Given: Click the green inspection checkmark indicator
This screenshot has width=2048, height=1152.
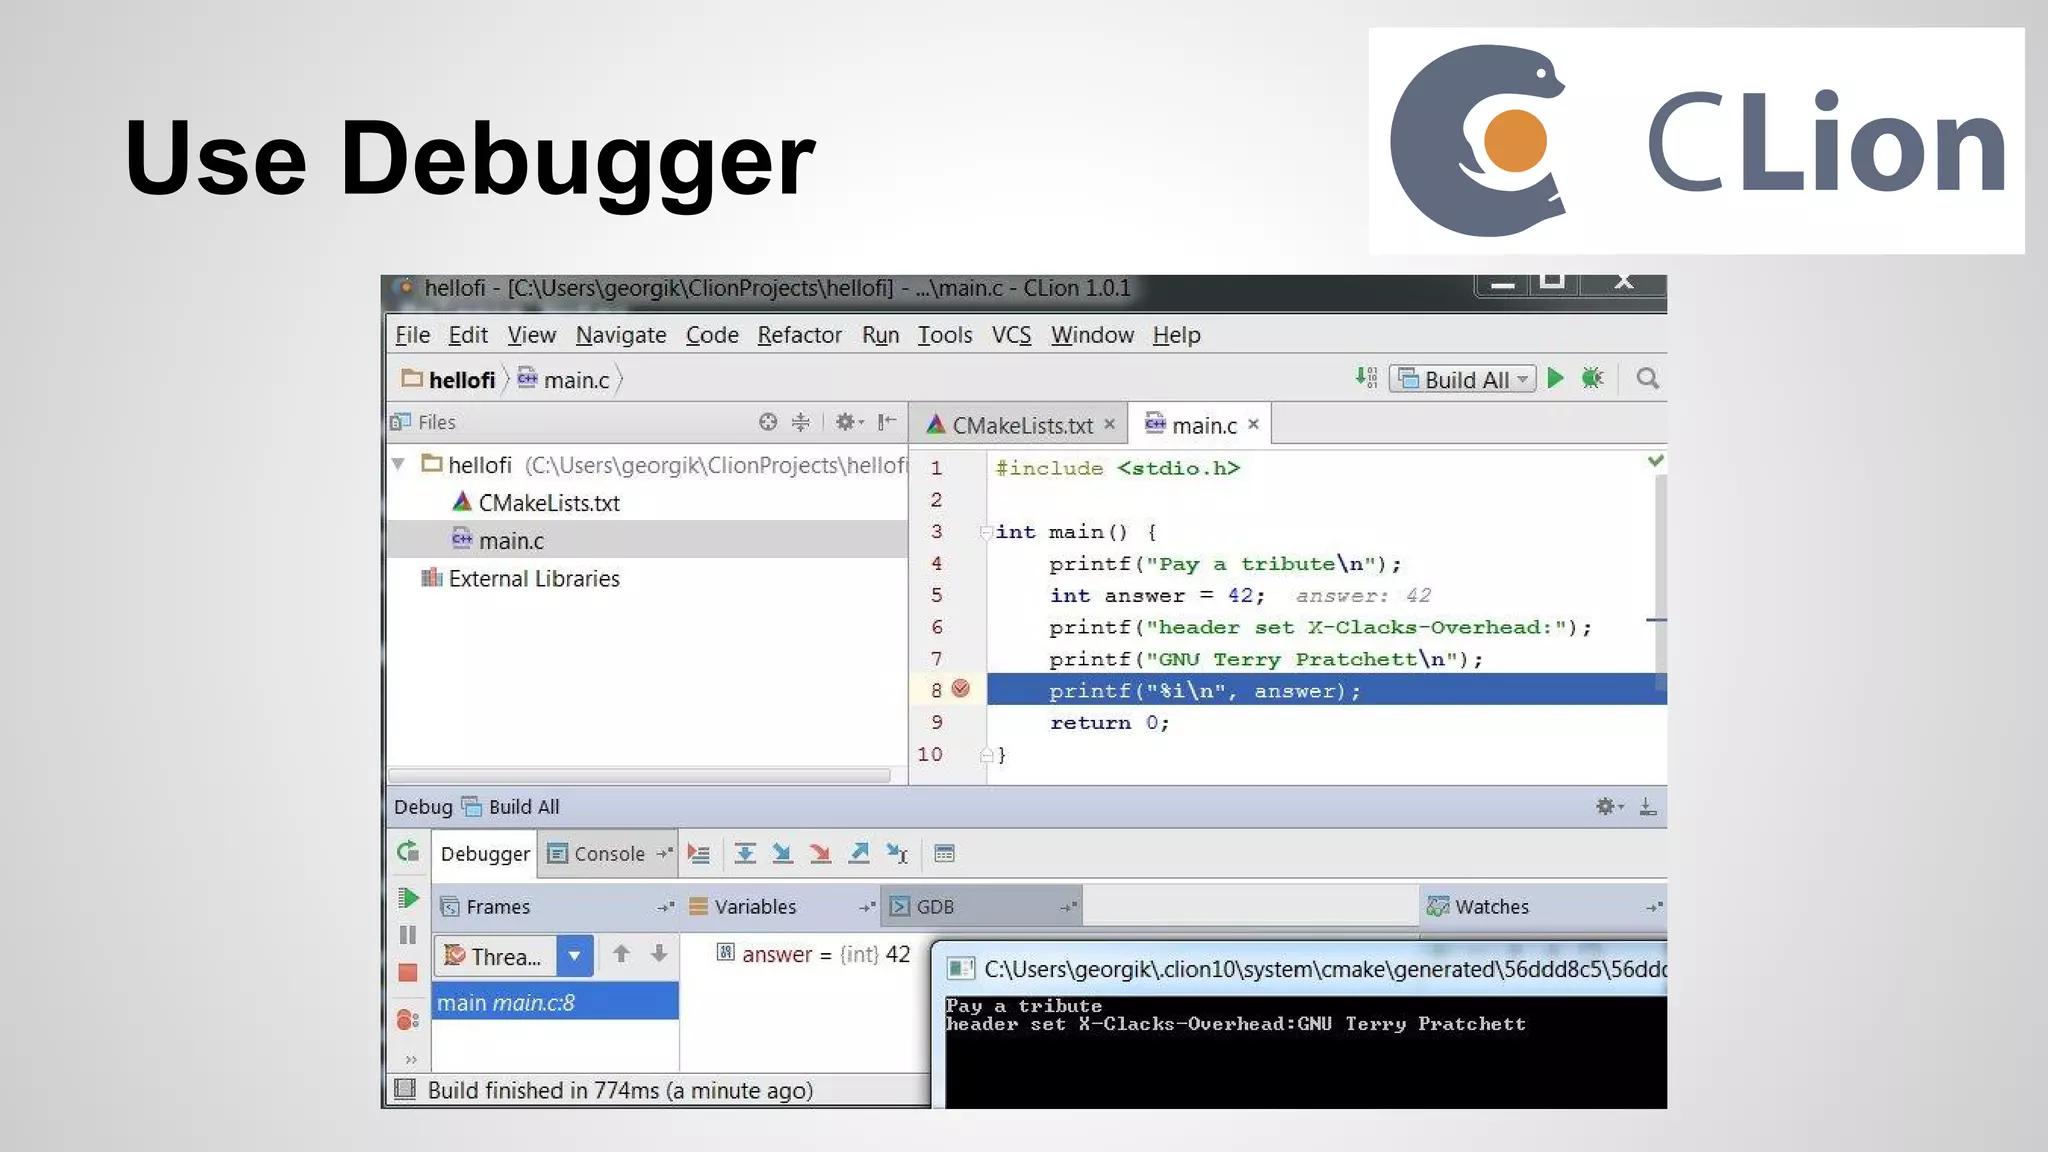Looking at the screenshot, I should pos(1656,461).
